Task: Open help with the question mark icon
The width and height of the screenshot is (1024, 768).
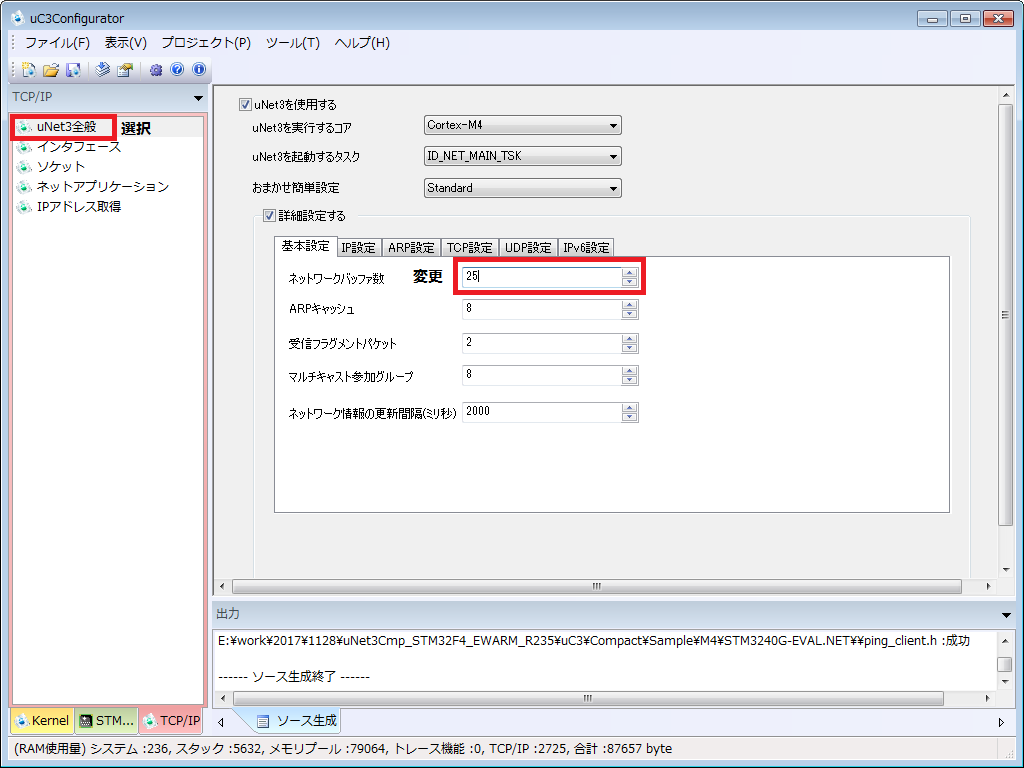Action: (x=177, y=70)
